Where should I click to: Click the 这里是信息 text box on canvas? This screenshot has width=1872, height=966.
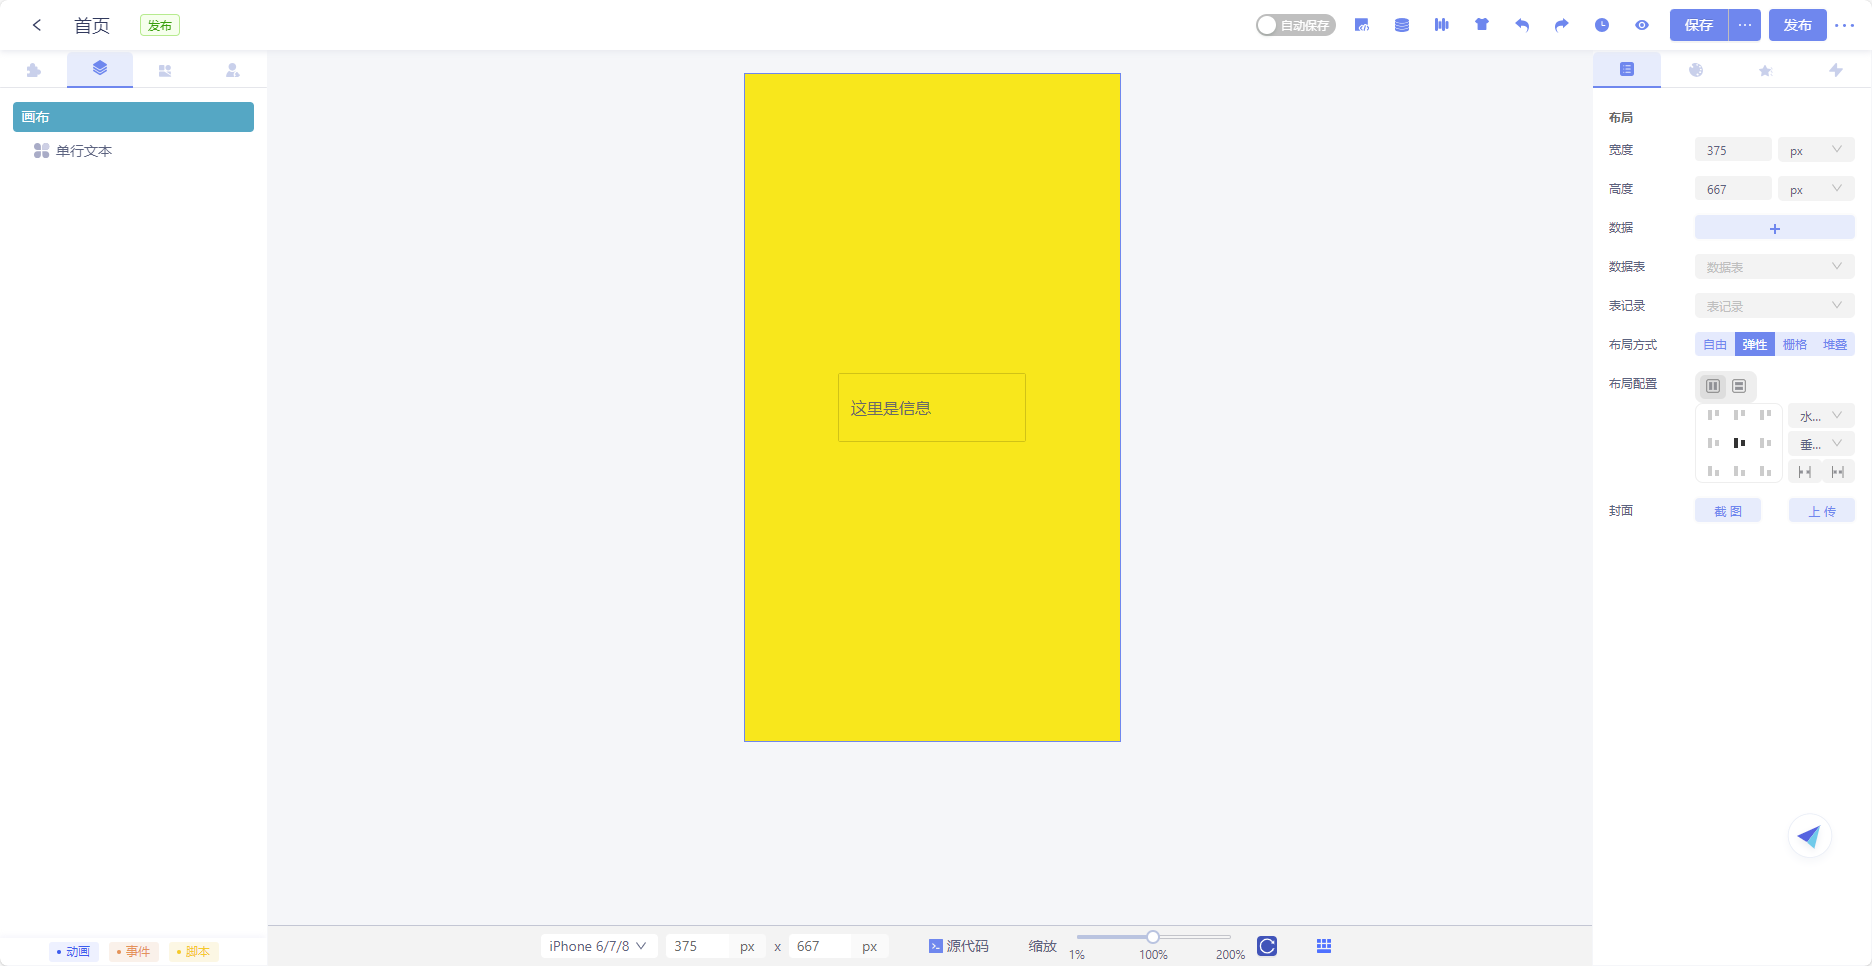(x=932, y=407)
